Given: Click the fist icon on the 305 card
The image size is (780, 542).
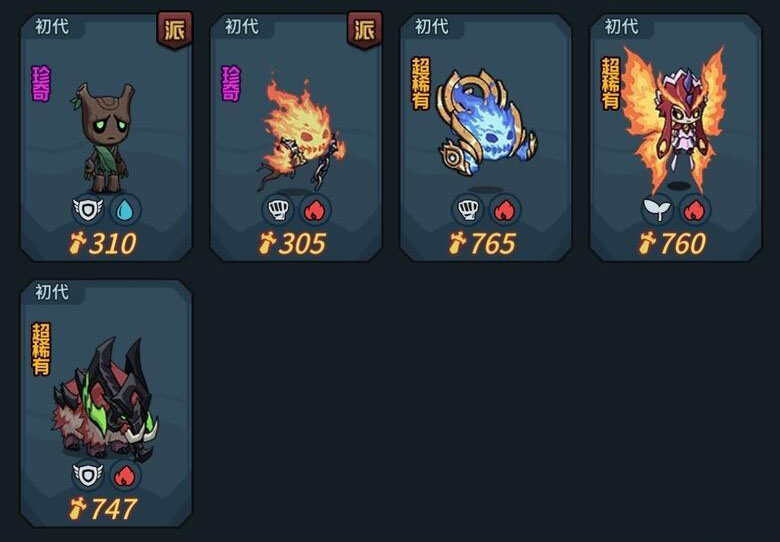Looking at the screenshot, I should coord(278,209).
